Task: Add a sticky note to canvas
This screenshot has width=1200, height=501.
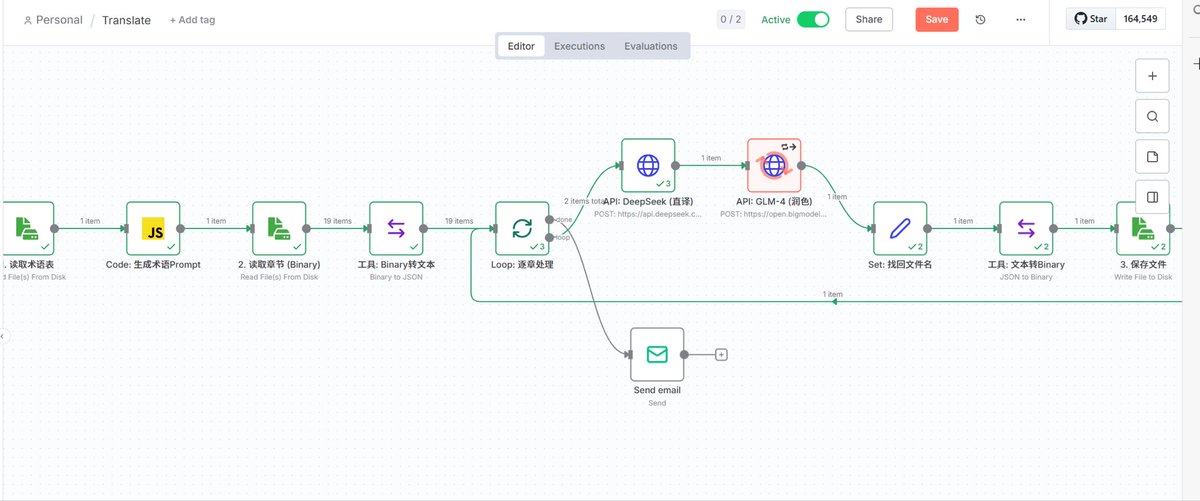Action: coord(1152,156)
